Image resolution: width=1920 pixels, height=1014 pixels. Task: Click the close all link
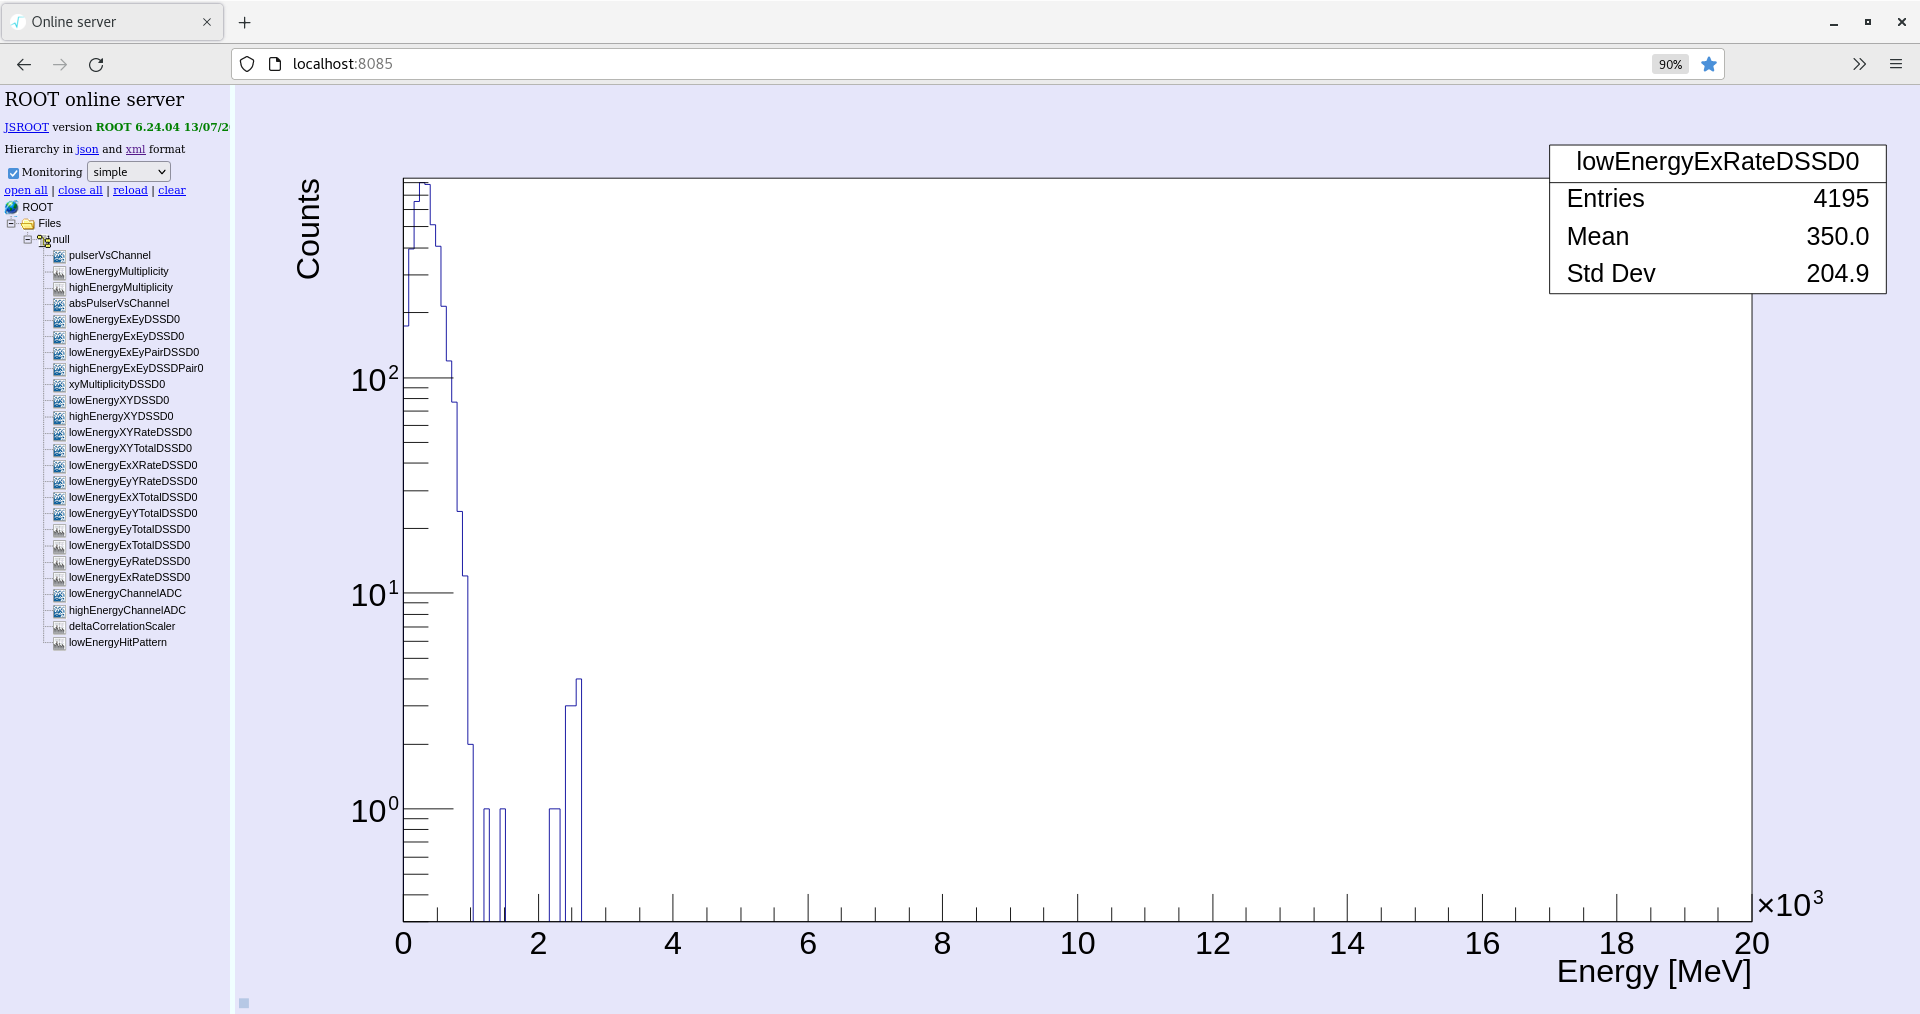click(x=80, y=190)
